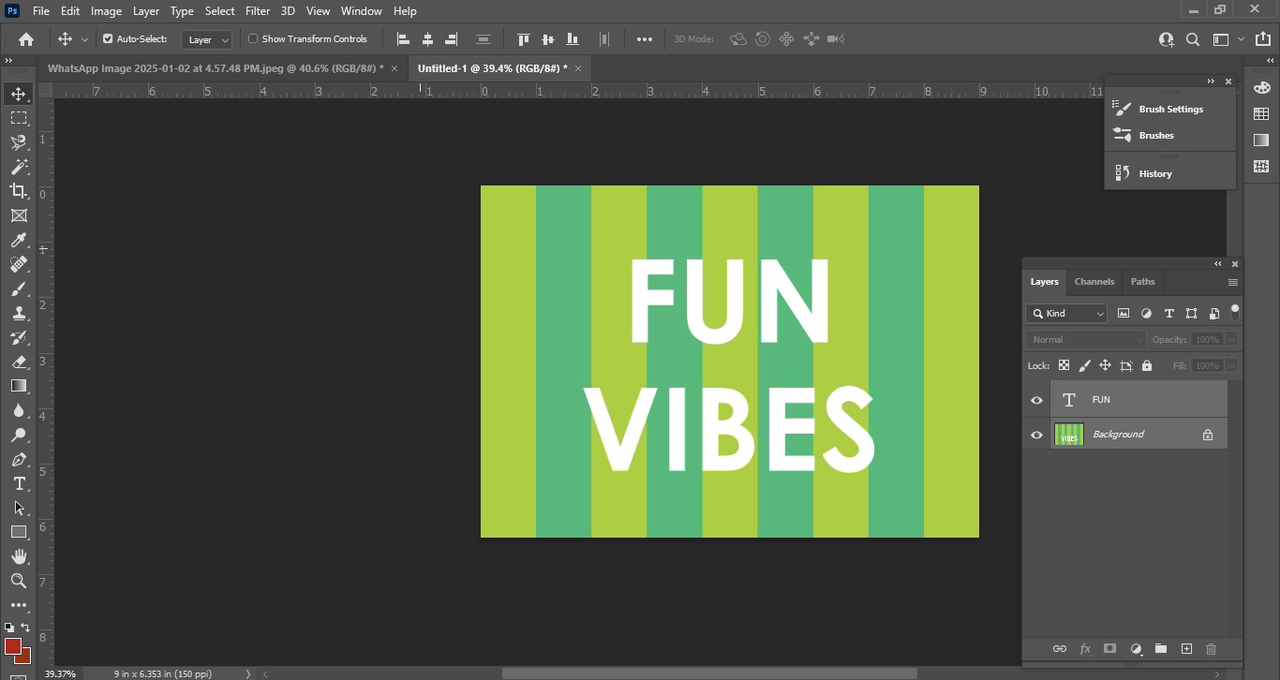This screenshot has width=1280, height=680.
Task: Switch to the Paths tab
Action: (x=1143, y=282)
